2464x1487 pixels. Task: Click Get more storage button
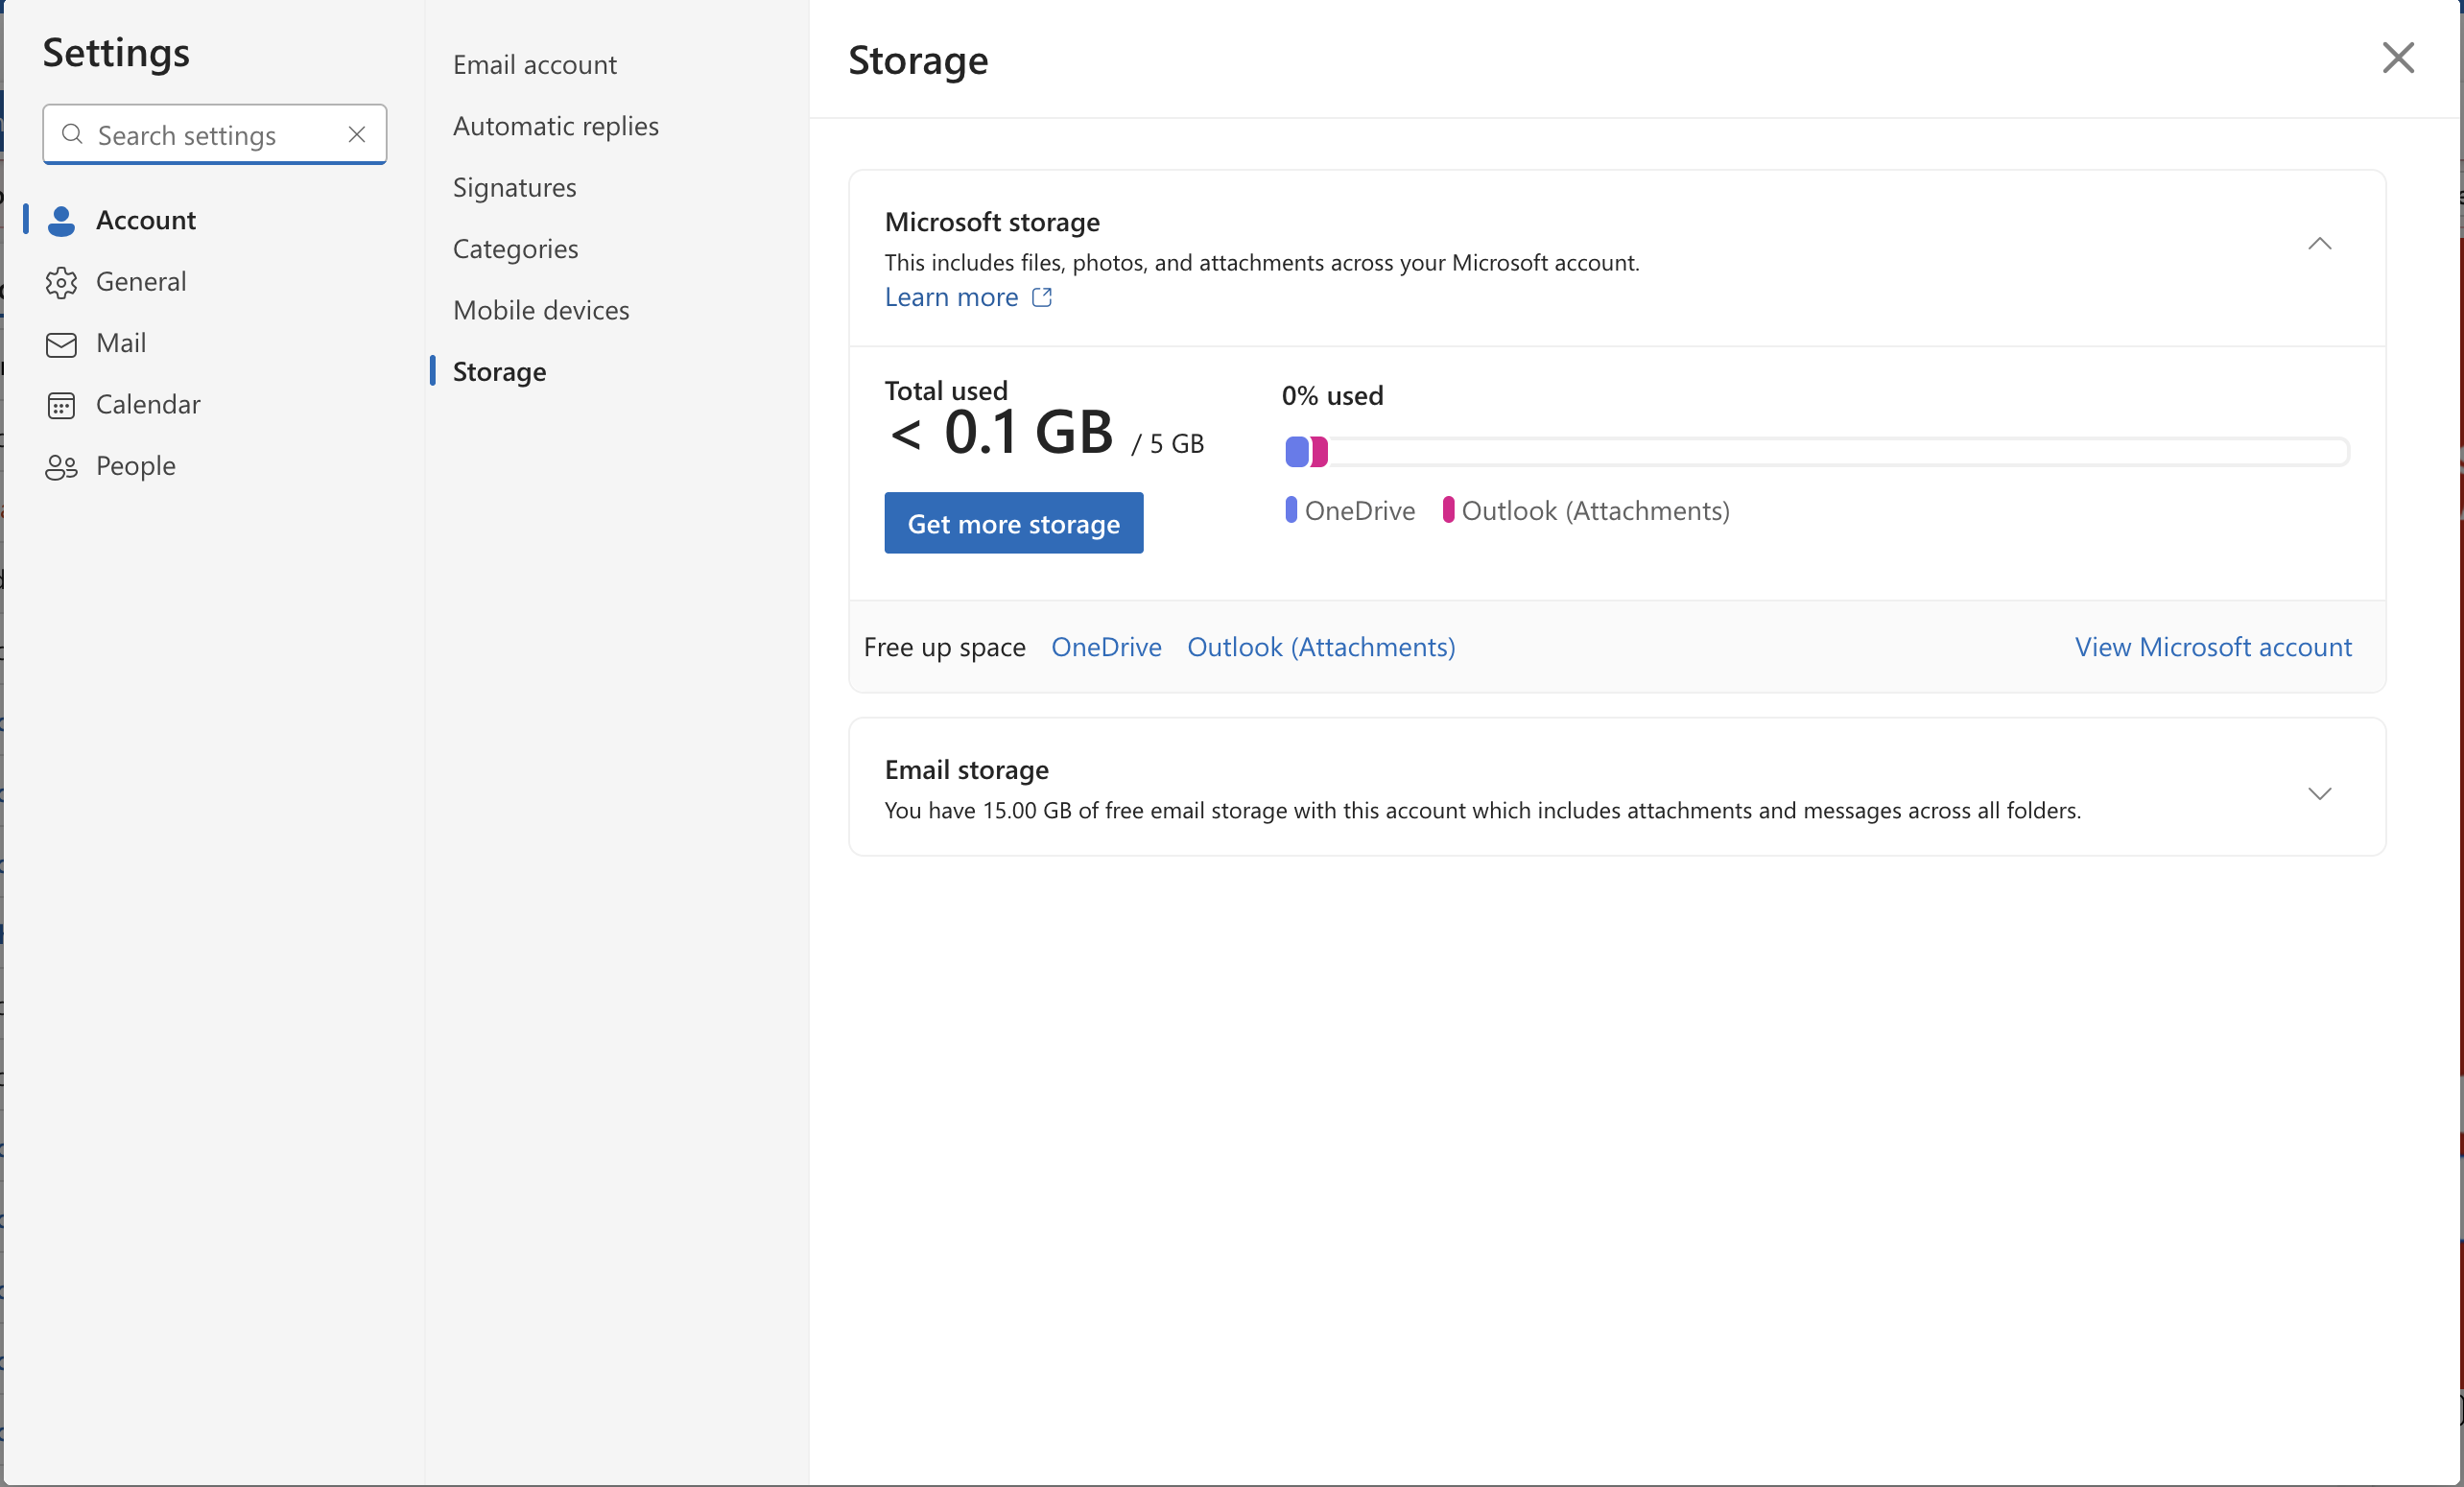(x=1013, y=523)
